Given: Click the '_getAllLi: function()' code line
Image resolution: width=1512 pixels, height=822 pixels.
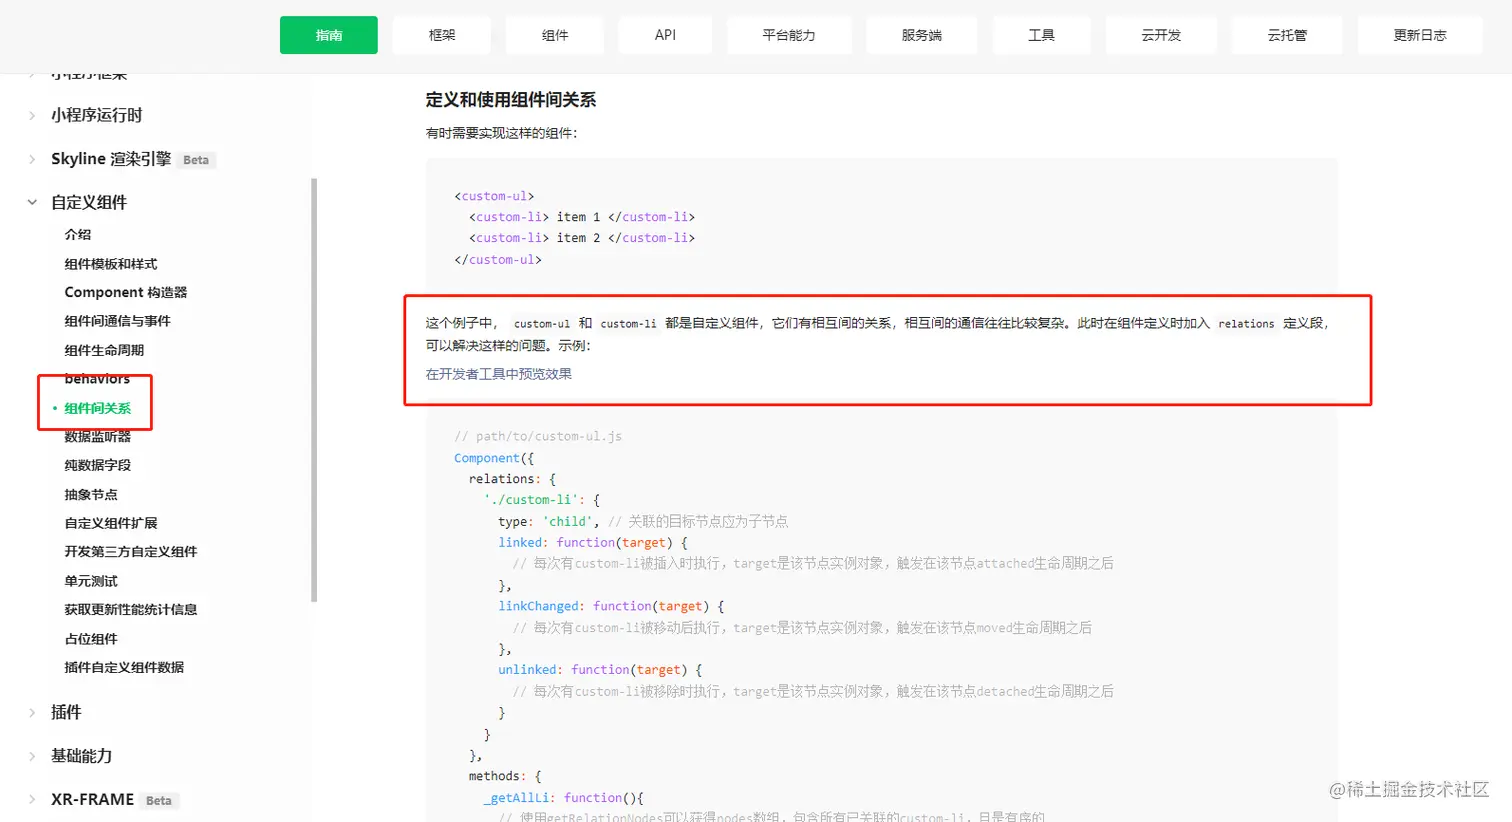Looking at the screenshot, I should (x=564, y=798).
